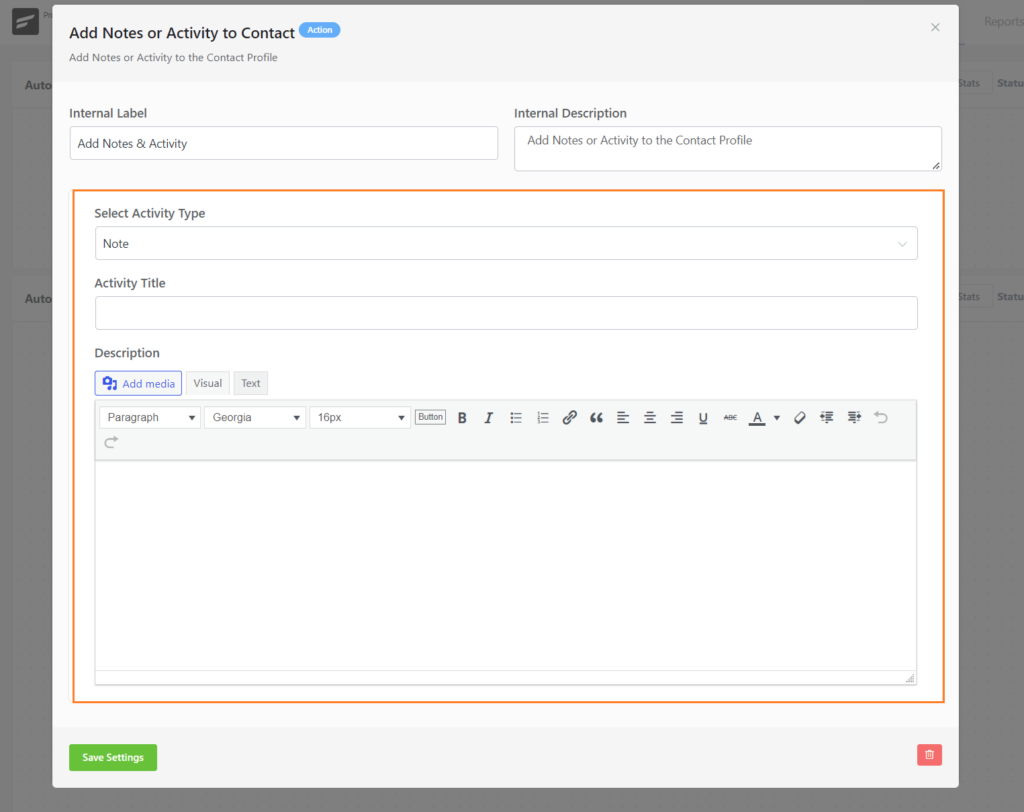This screenshot has height=812, width=1024.
Task: Apply bold formatting in the editor toolbar
Action: (461, 417)
